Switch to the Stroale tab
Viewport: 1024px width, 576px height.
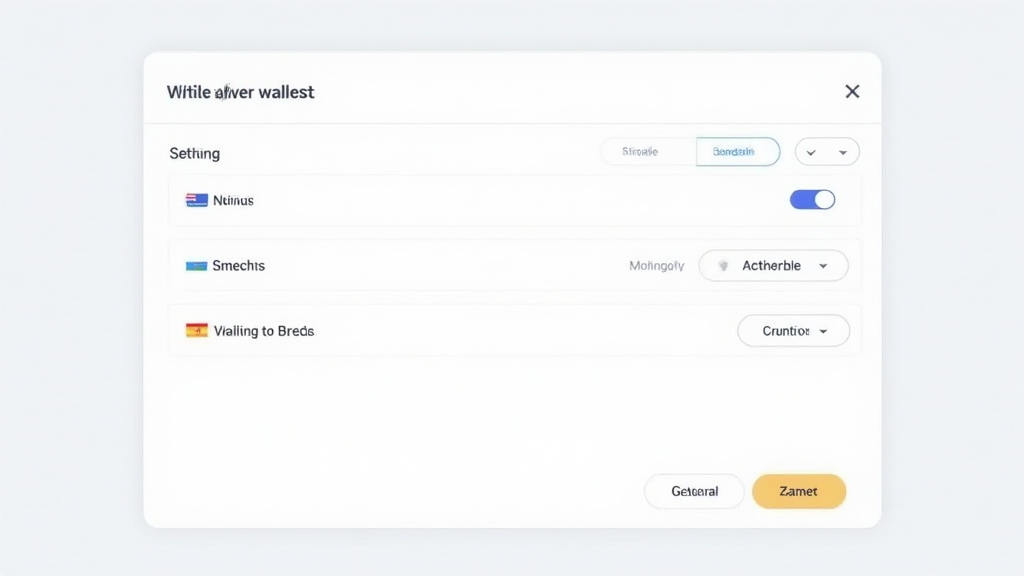pyautogui.click(x=640, y=152)
